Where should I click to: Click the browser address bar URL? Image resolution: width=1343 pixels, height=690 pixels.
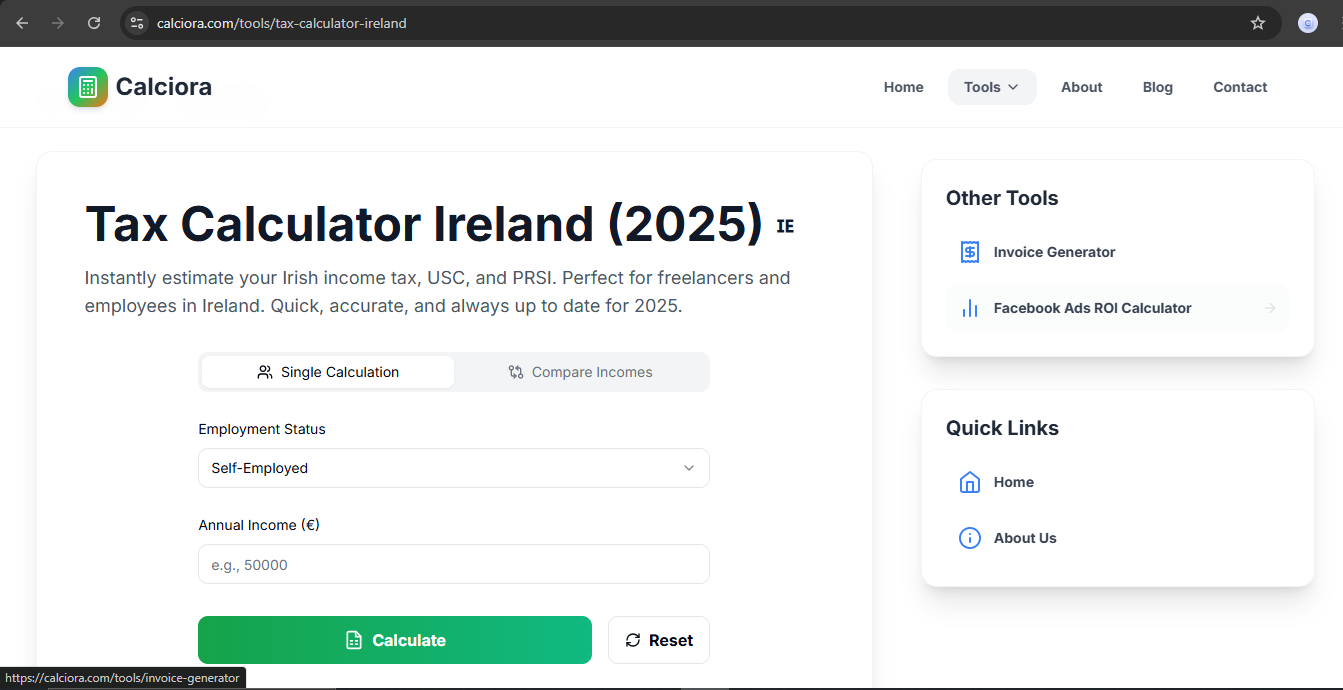coord(282,23)
